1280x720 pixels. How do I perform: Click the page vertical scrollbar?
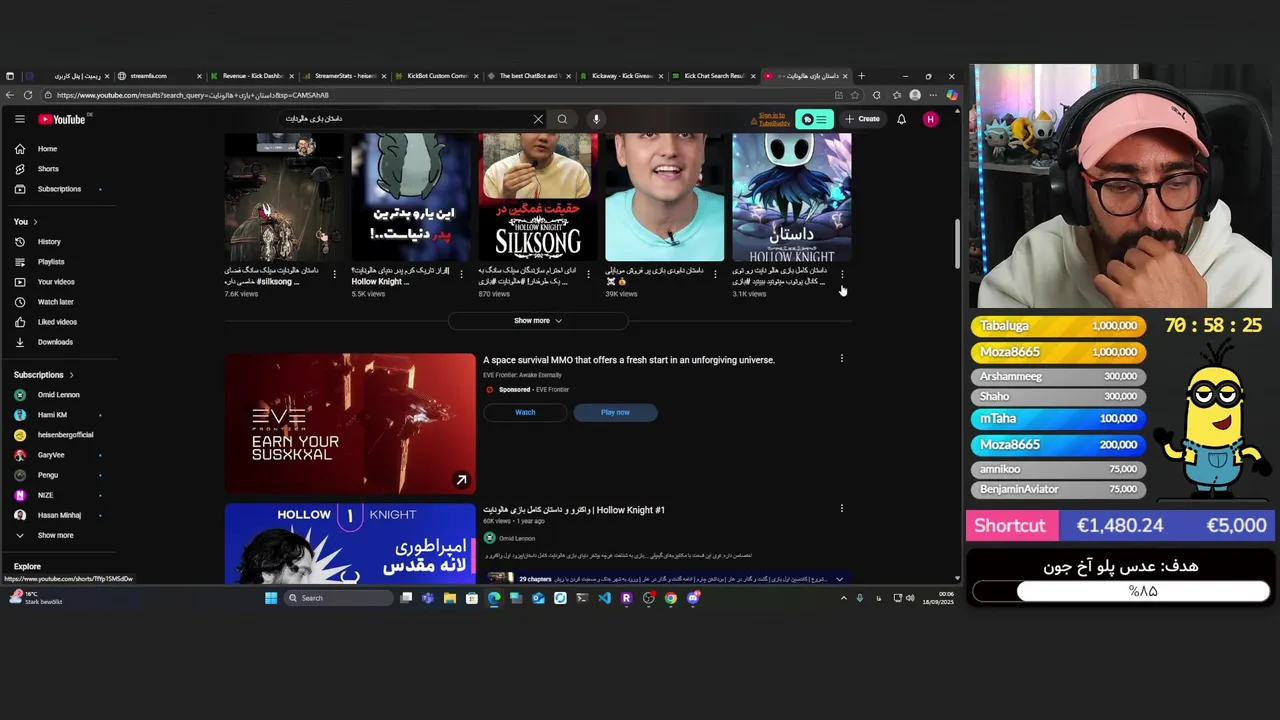point(957,244)
